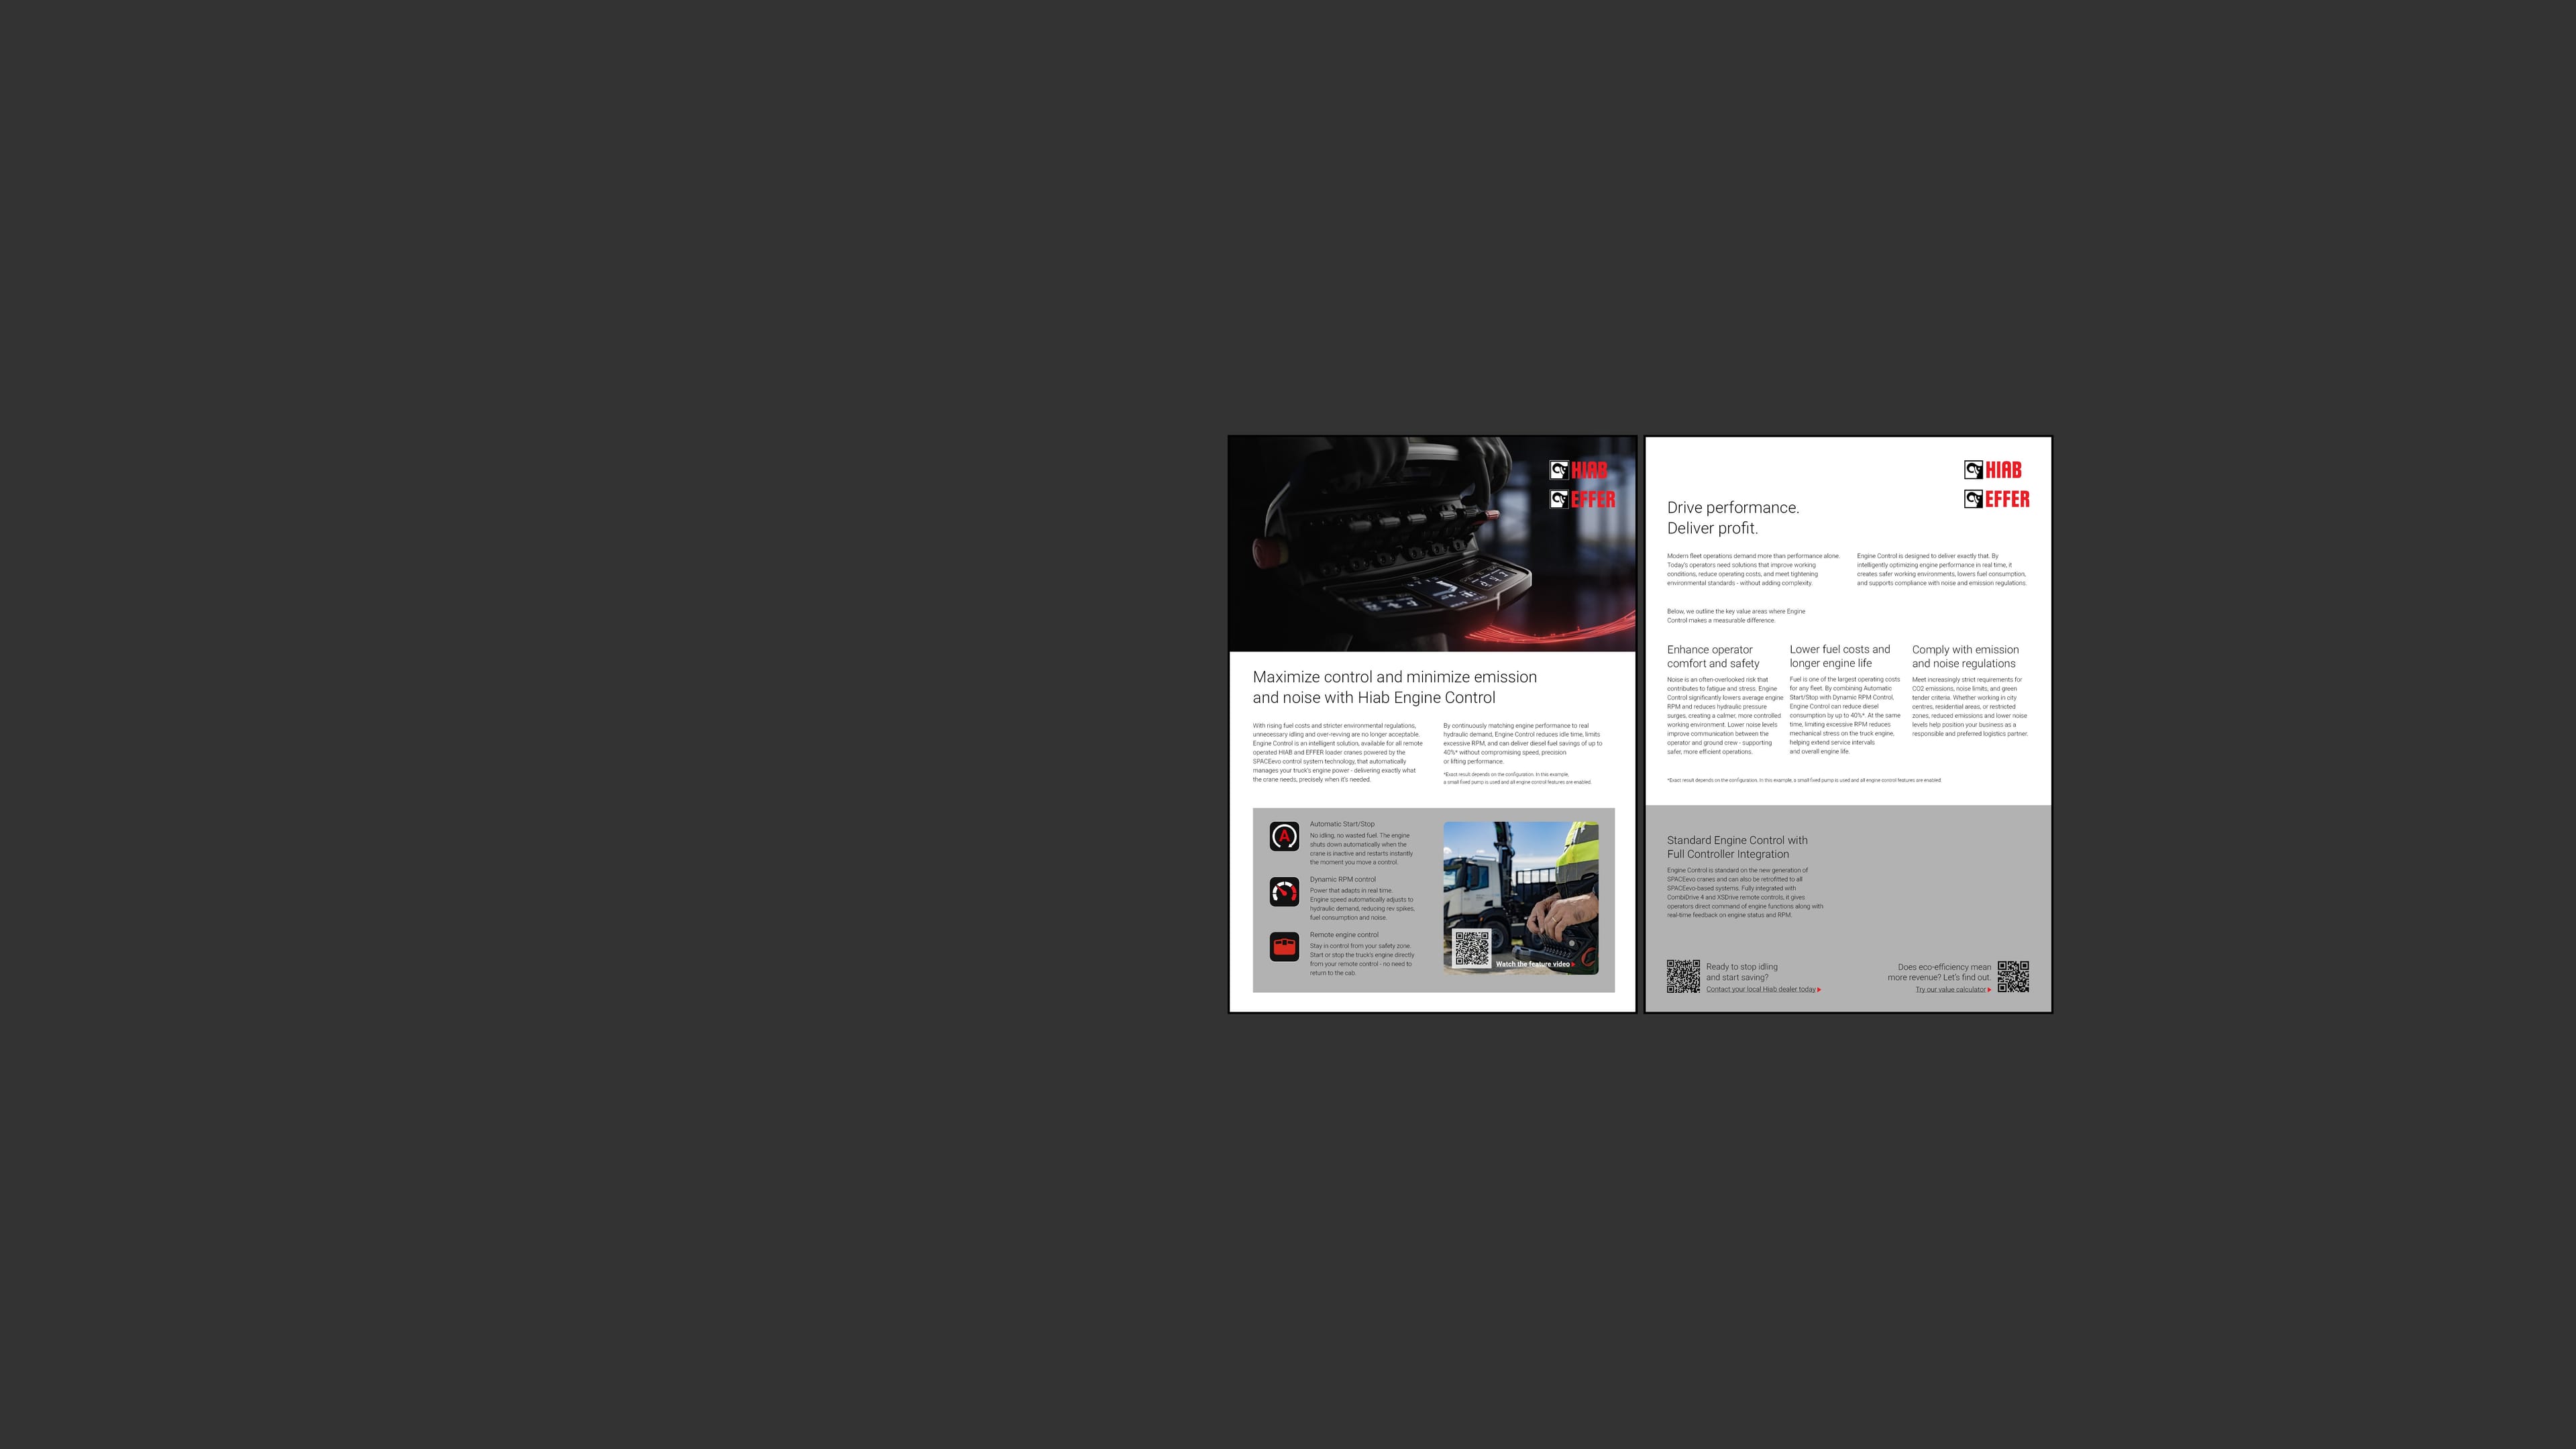Screen dimensions: 2576x1449
Task: Click the 'Lower fuel costs' column heading
Action: coord(1840,656)
